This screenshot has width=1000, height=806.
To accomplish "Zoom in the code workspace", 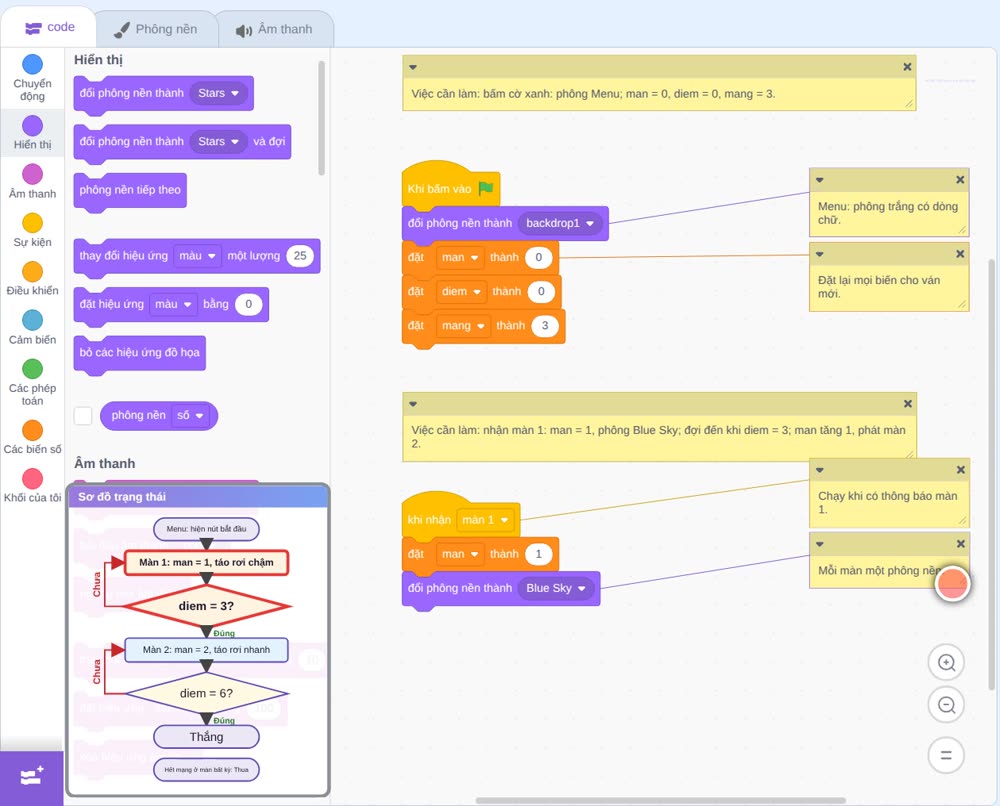I will pos(946,663).
